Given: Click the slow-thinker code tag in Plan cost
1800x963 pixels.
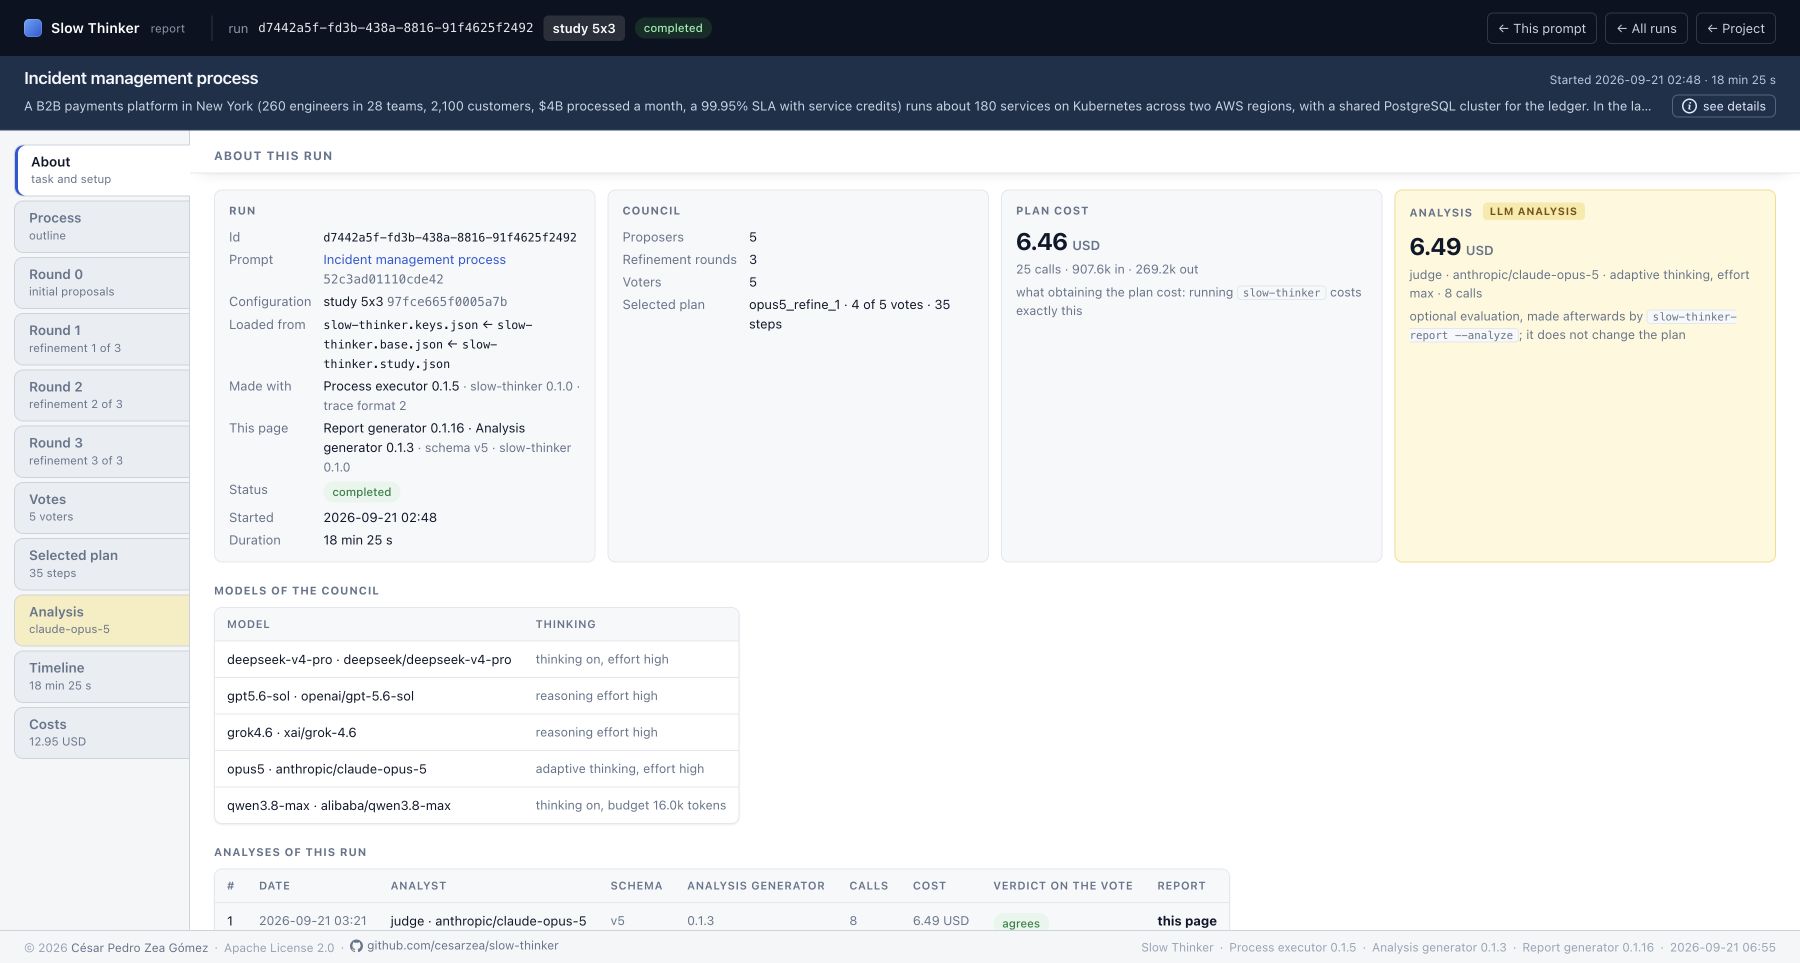Looking at the screenshot, I should point(1281,293).
